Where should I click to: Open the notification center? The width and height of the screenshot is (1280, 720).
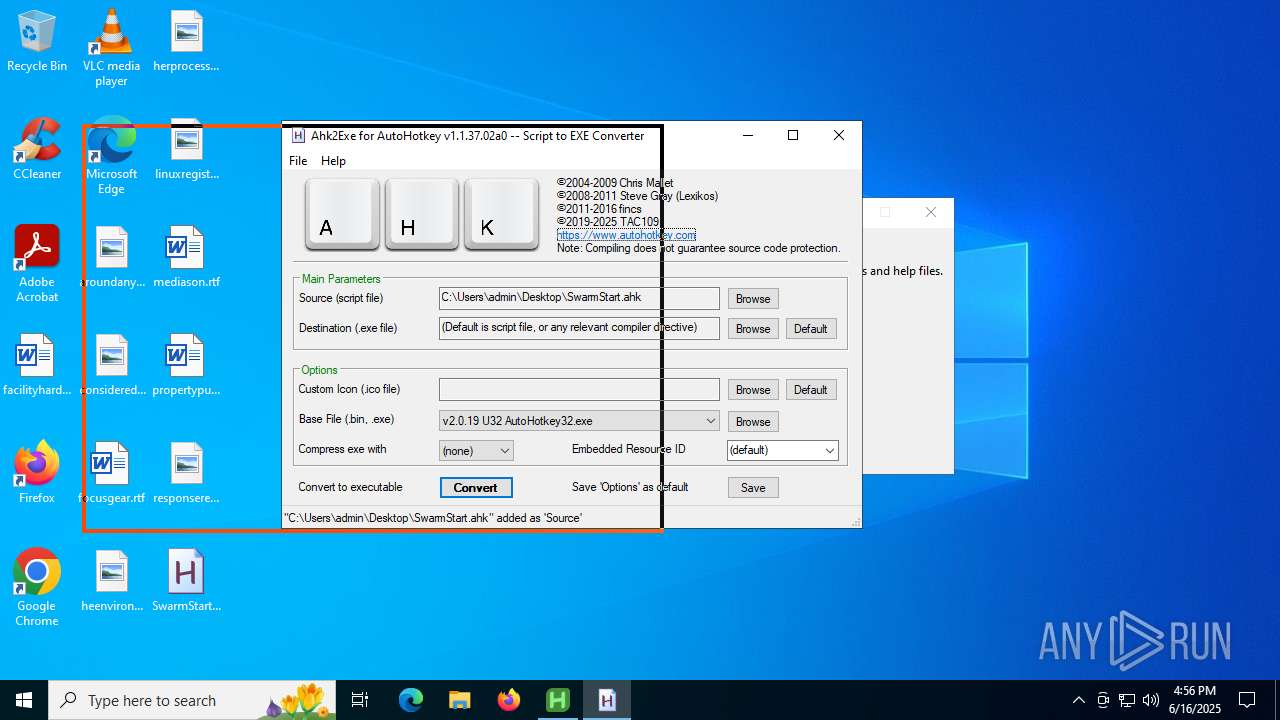[1247, 700]
